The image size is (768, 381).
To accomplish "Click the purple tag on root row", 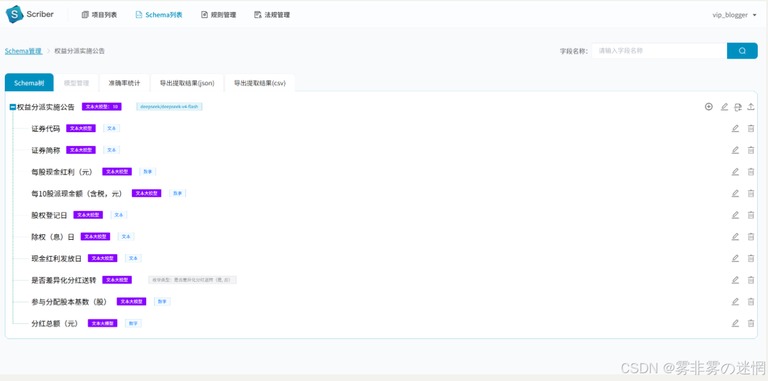I will click(101, 106).
